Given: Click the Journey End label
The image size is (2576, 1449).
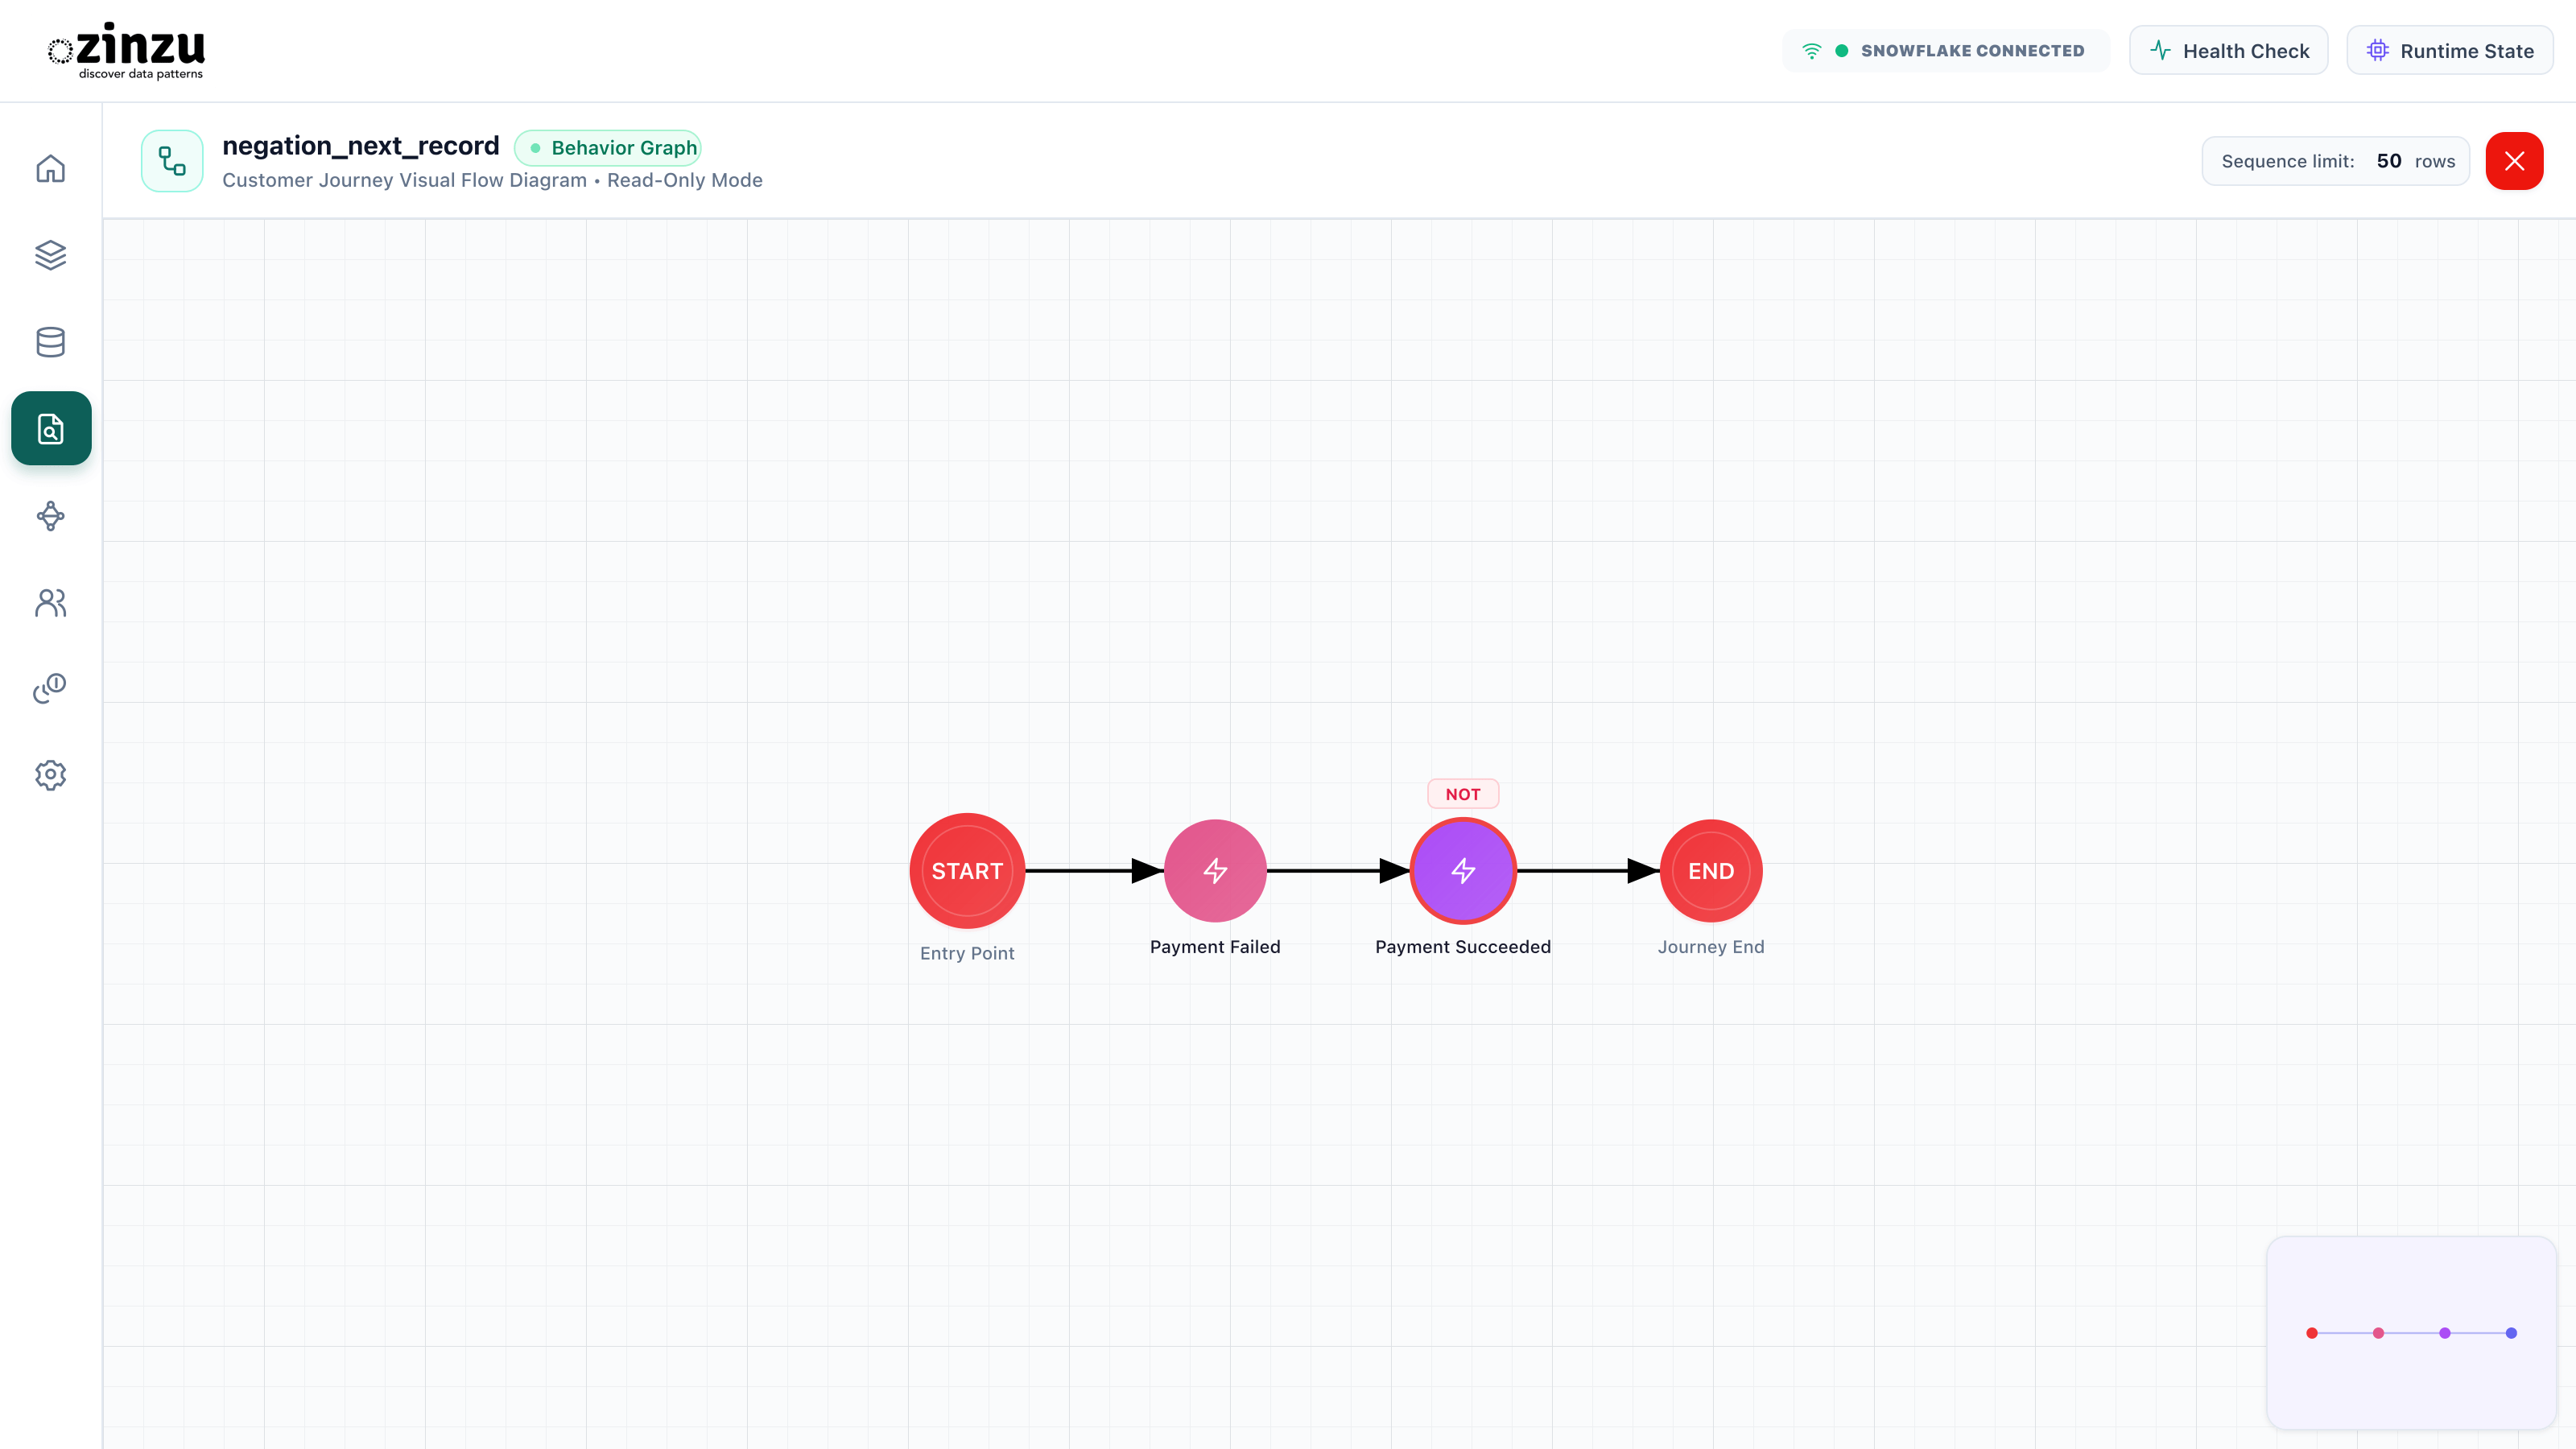Looking at the screenshot, I should 1711,947.
